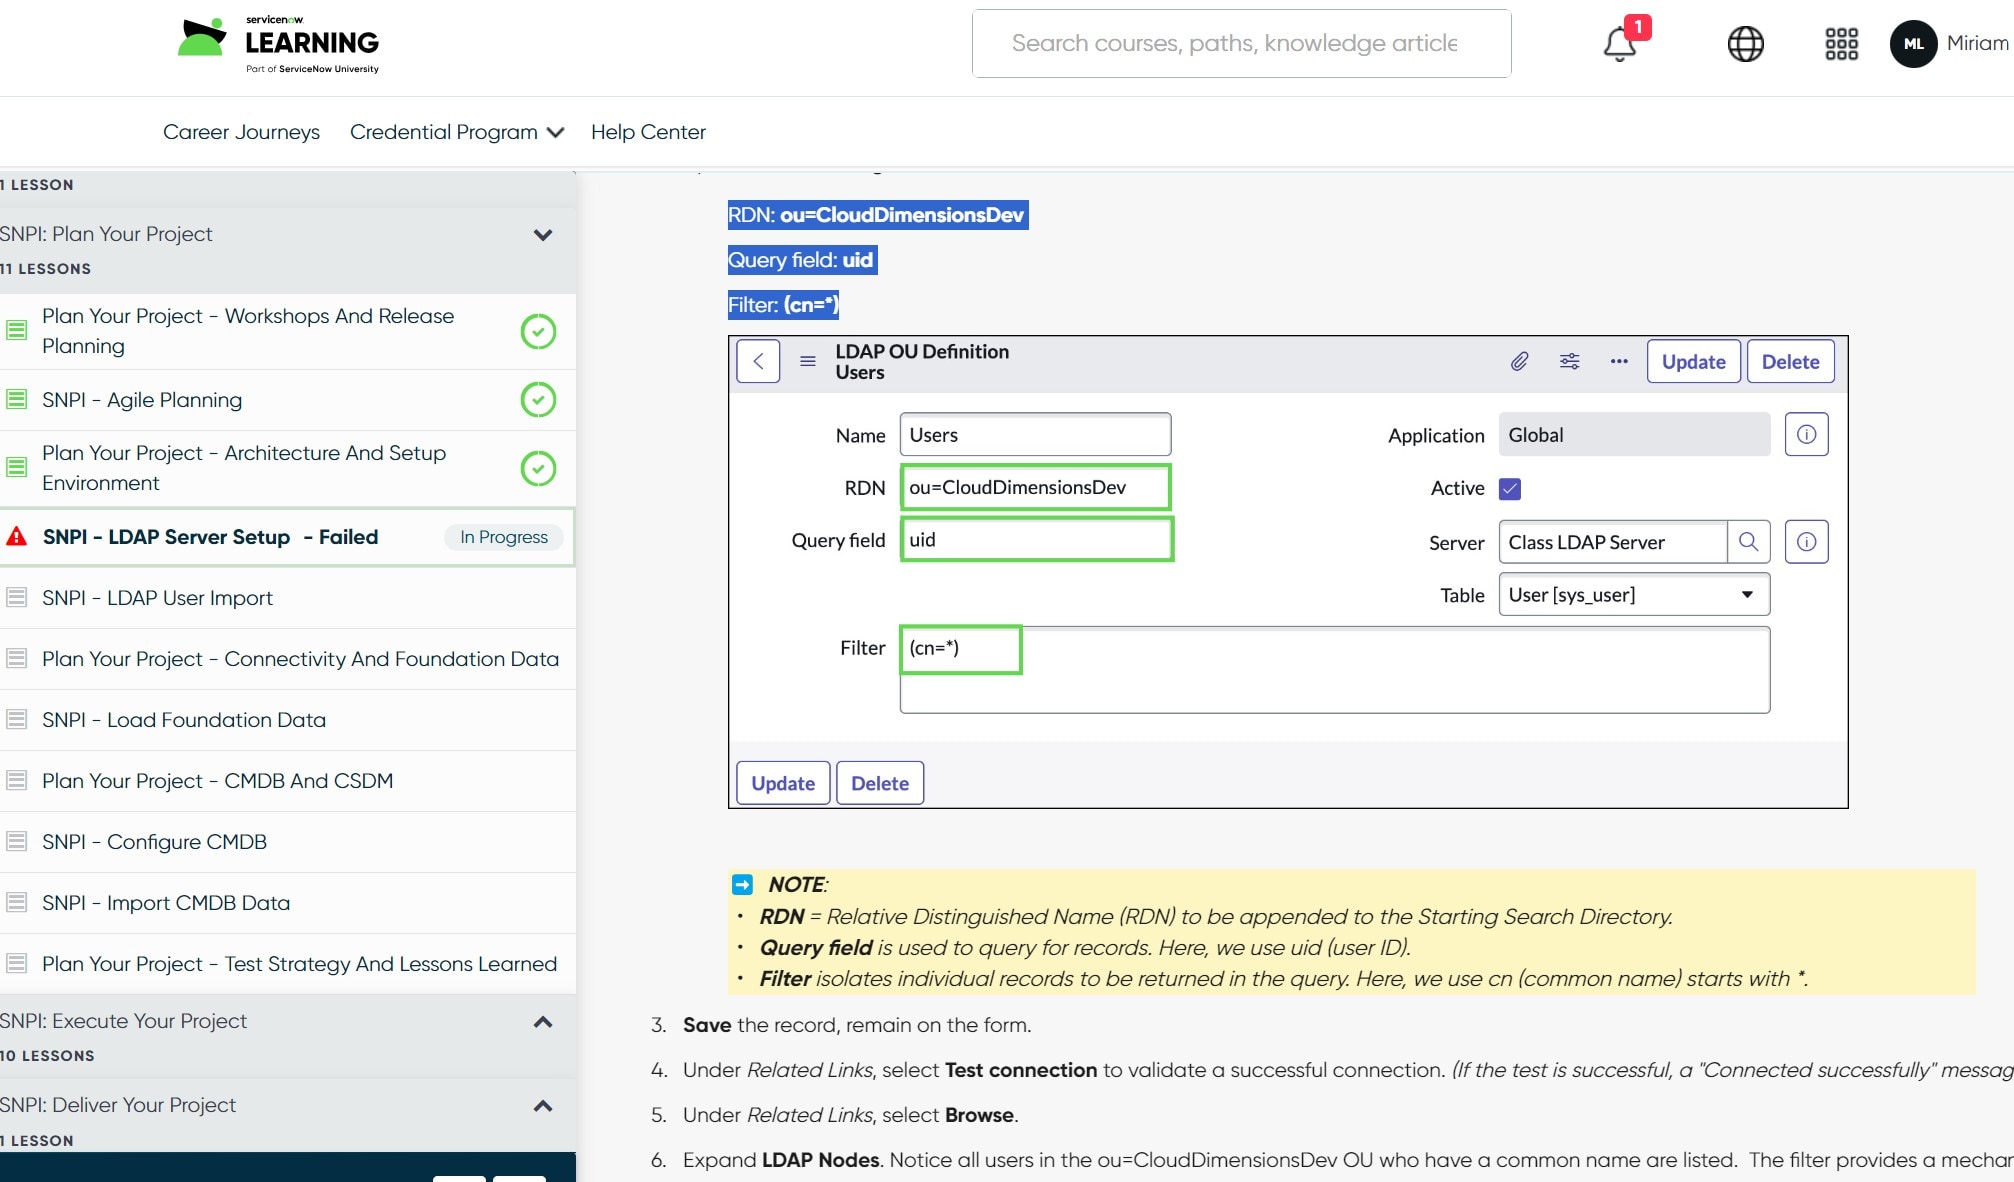Open the form context menu hamburger icon
The image size is (2014, 1182).
pyautogui.click(x=807, y=361)
